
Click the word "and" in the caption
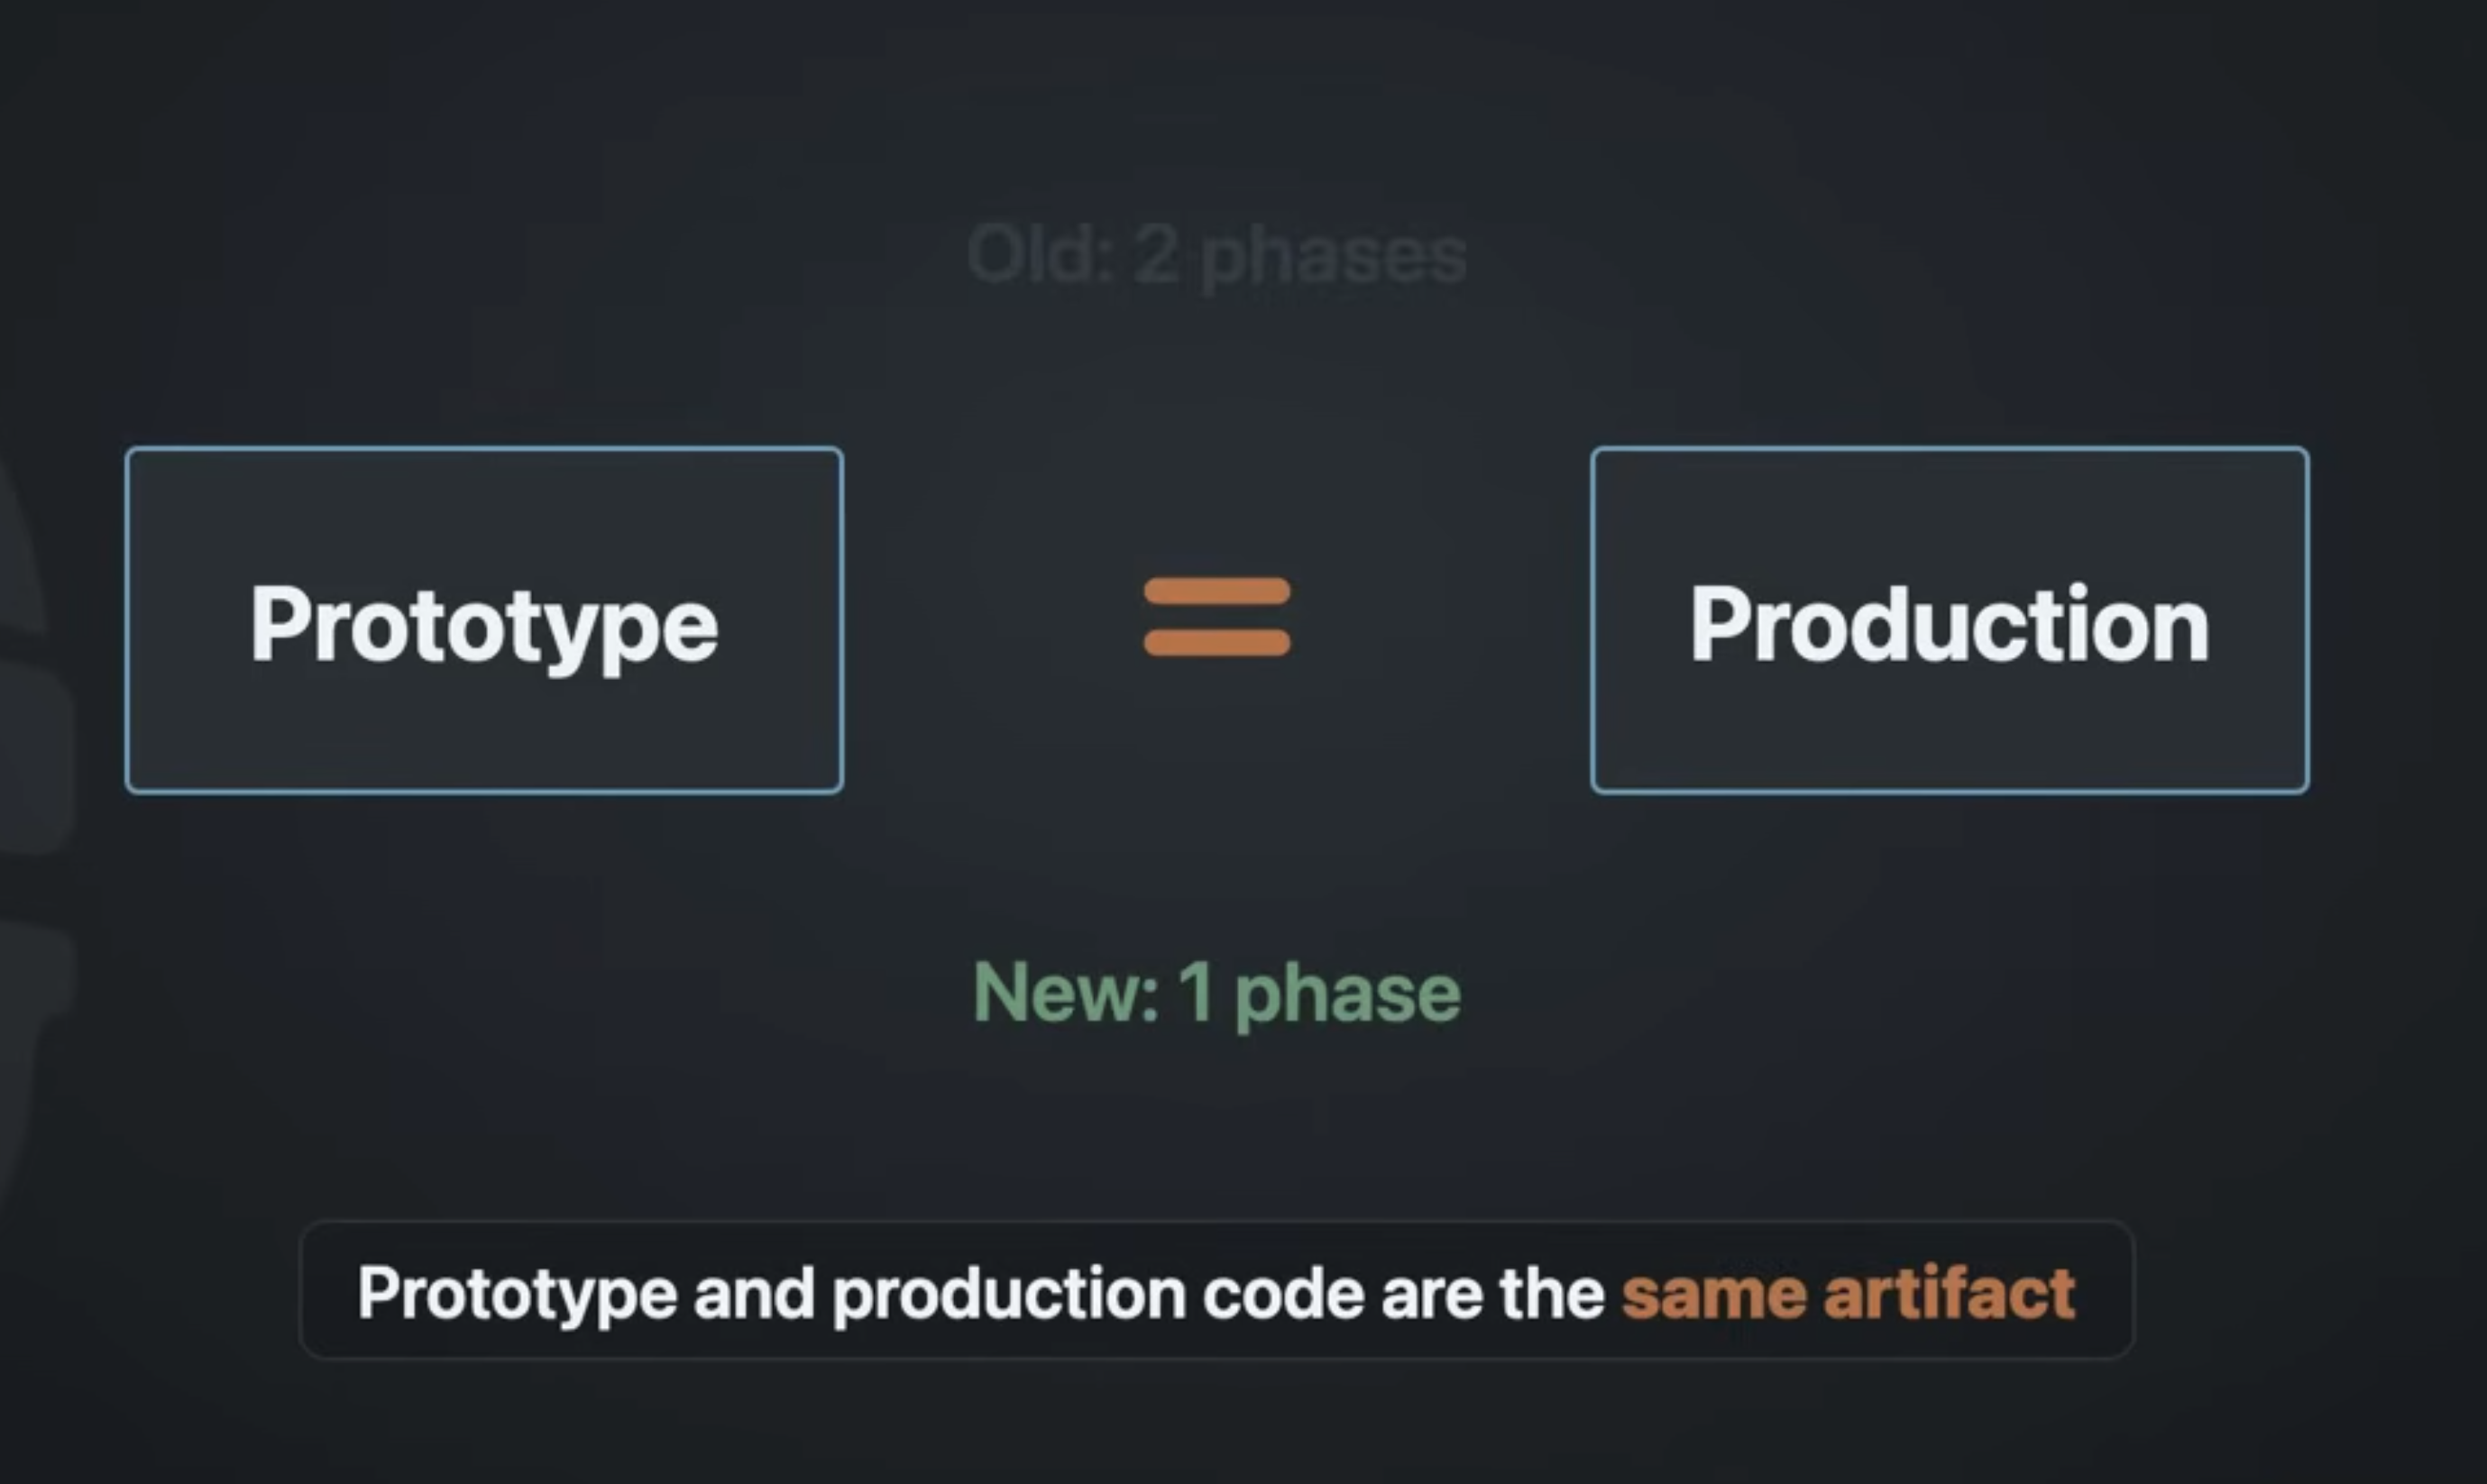[x=754, y=1294]
